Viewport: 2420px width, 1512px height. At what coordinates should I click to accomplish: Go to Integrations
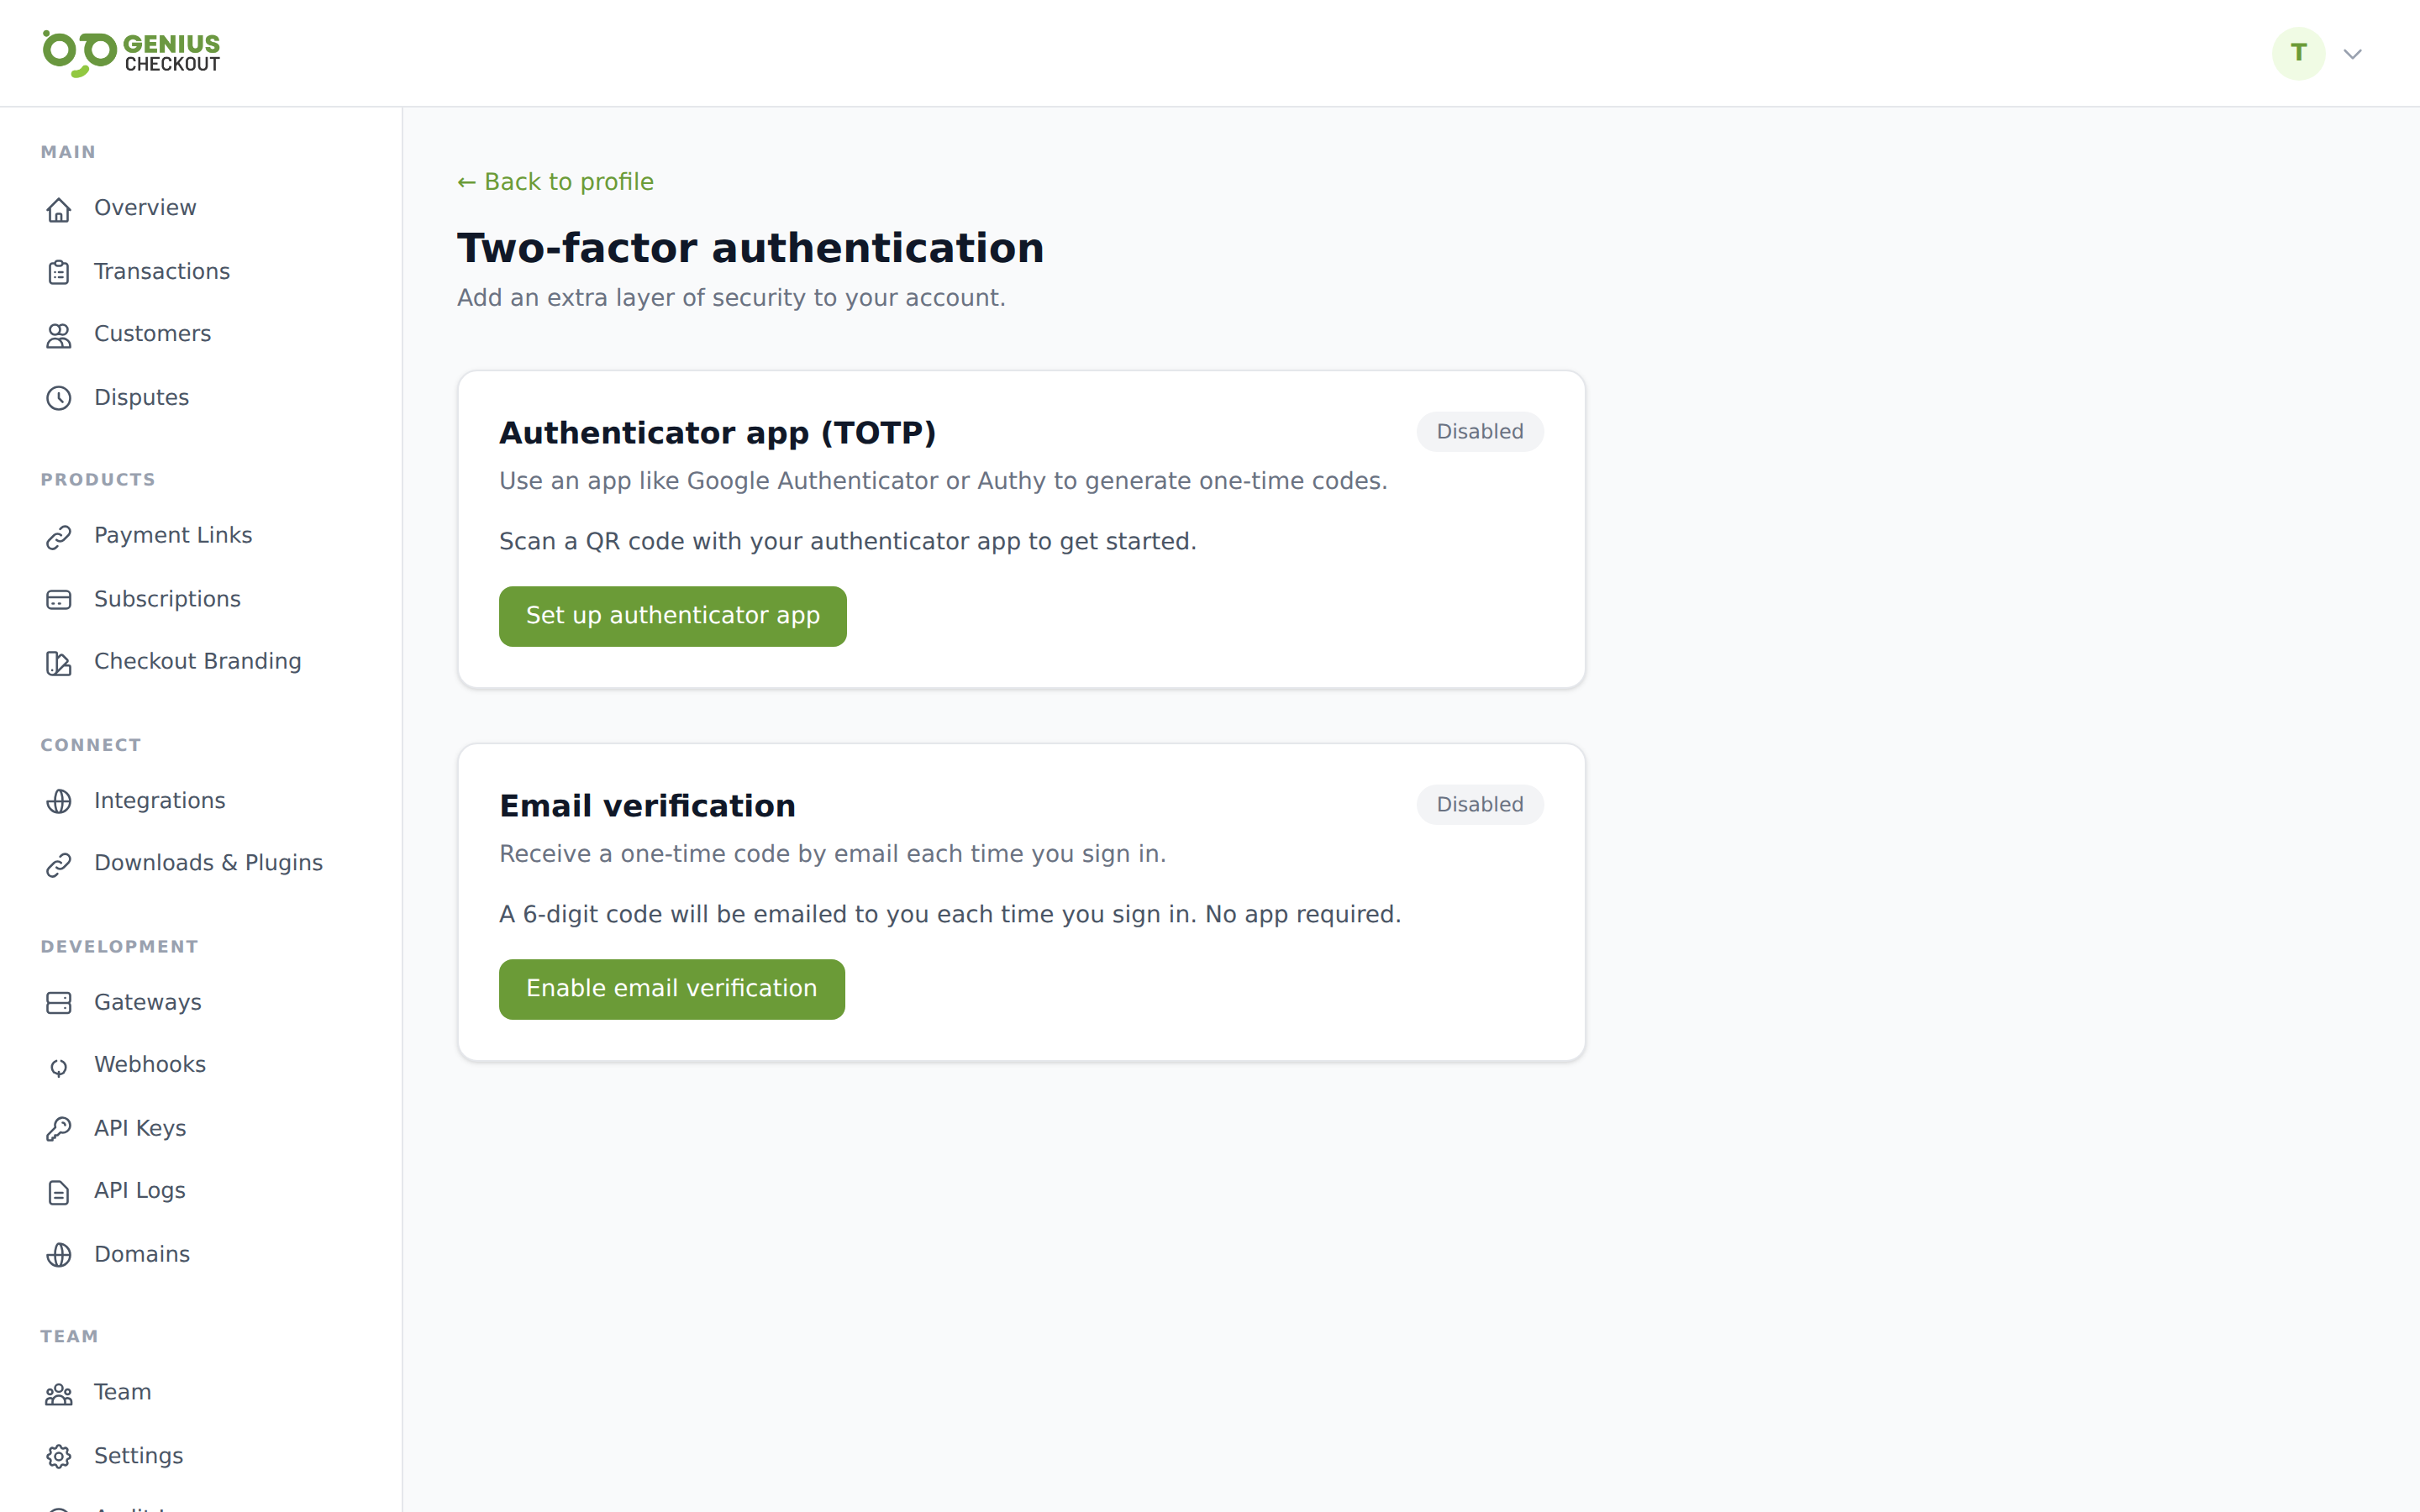pos(160,801)
